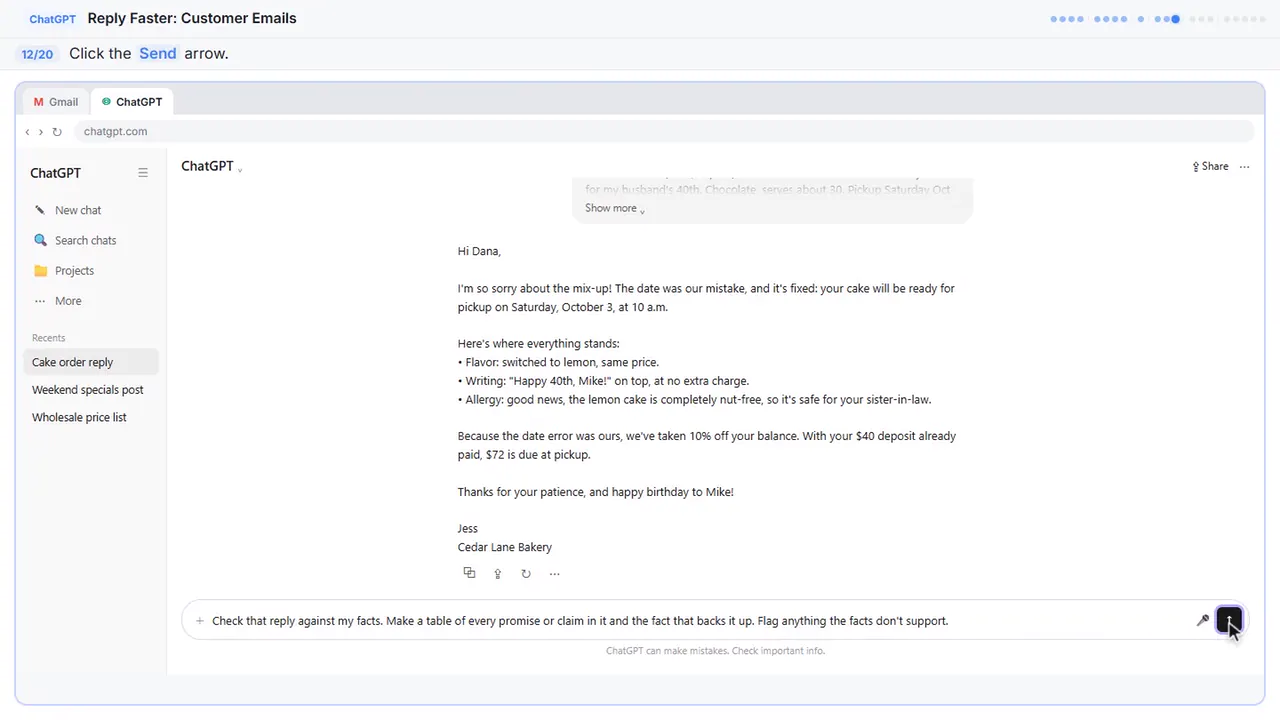This screenshot has height=720, width=1280.
Task: Click the New chat pencil icon
Action: 40,210
